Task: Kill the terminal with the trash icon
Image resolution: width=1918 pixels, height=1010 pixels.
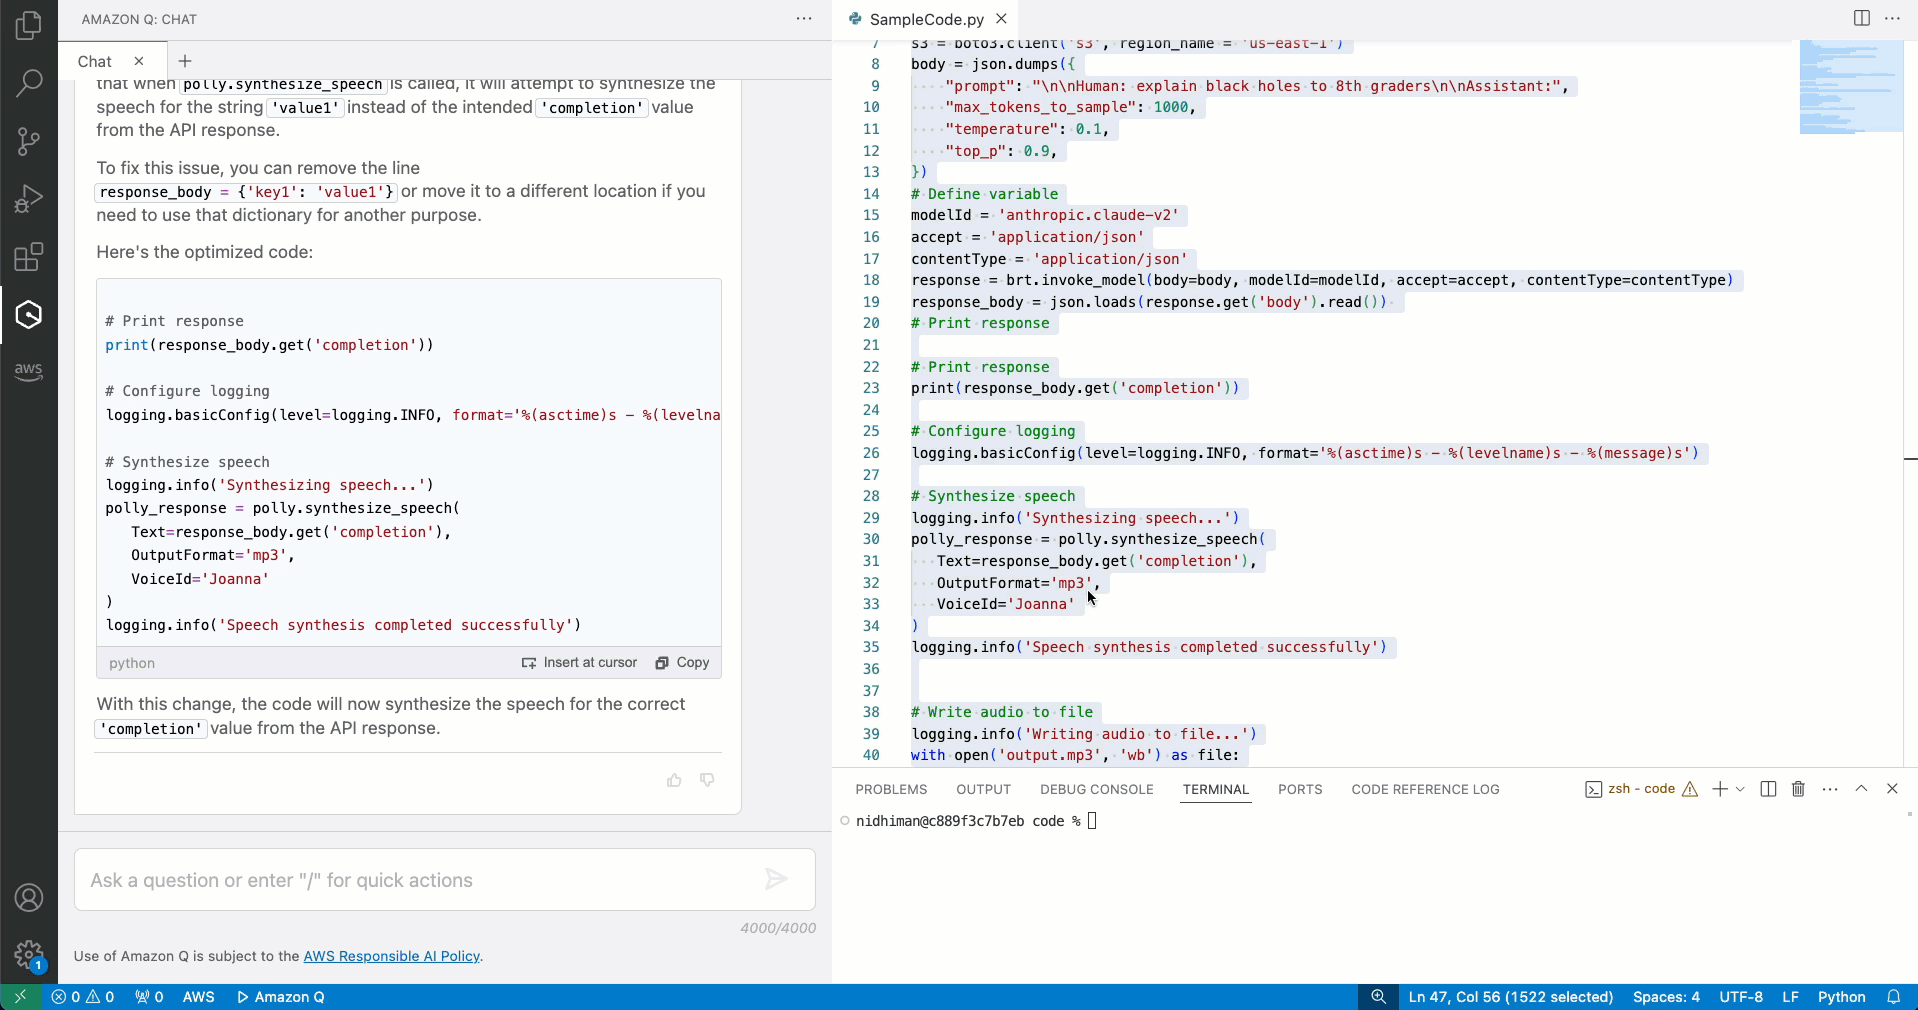Action: coord(1797,789)
